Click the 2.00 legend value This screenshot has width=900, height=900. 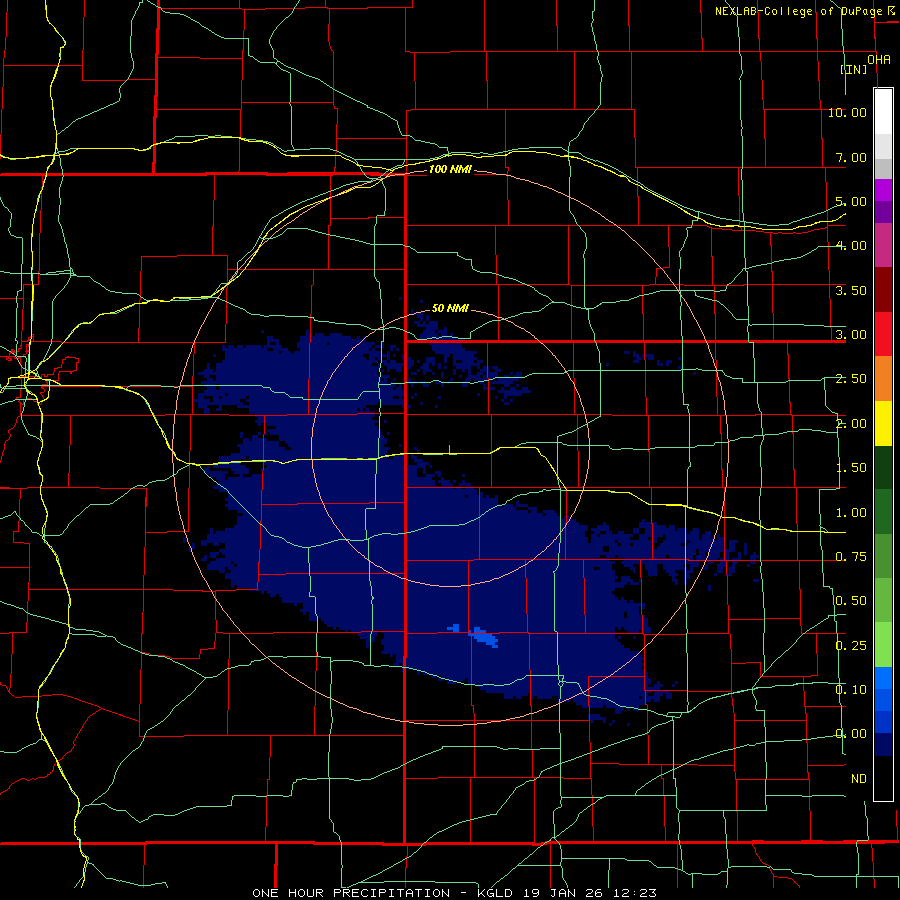click(851, 424)
